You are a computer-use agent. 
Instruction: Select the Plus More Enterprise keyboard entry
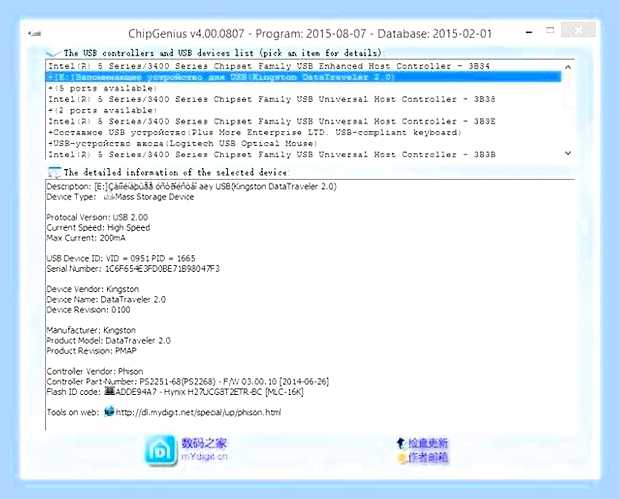coord(255,132)
